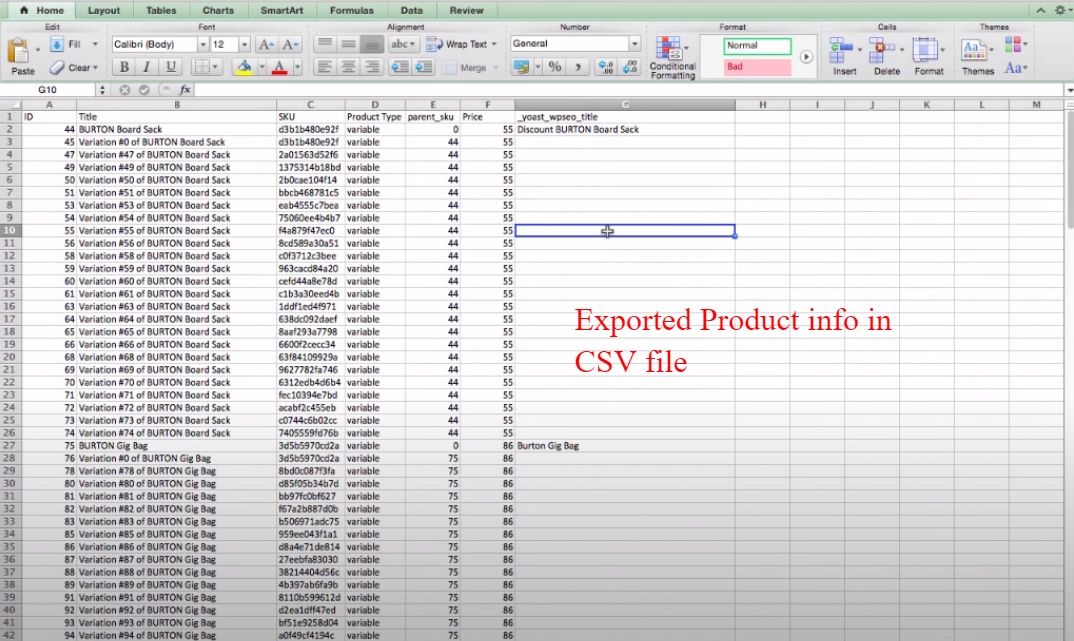Toggle Underline formatting

171,67
